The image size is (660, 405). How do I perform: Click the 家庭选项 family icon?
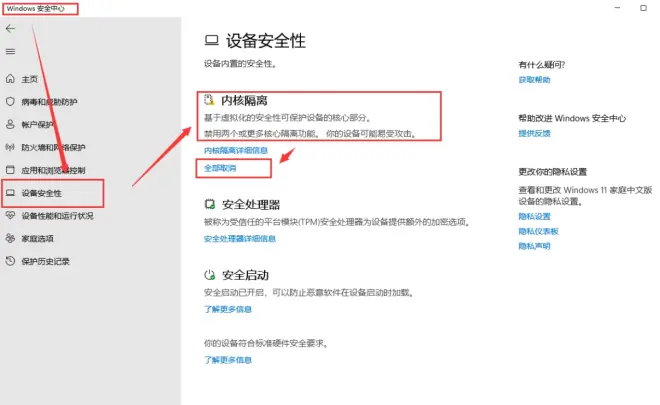click(x=11, y=238)
